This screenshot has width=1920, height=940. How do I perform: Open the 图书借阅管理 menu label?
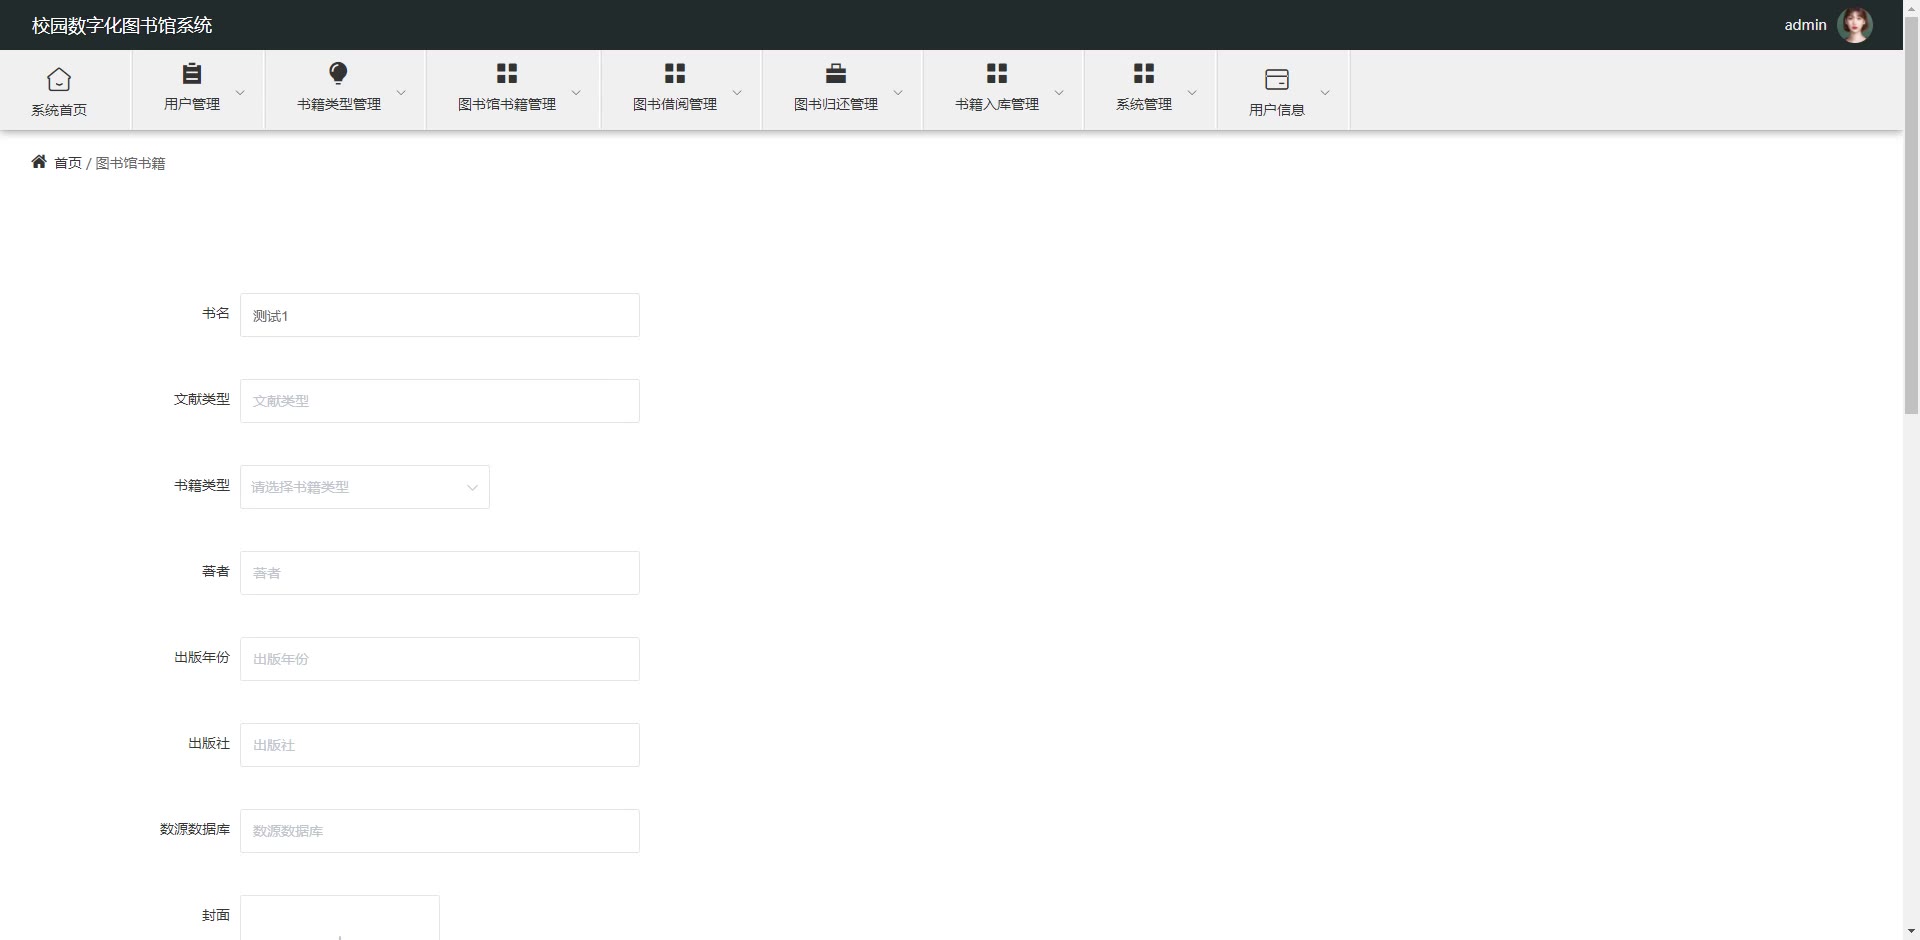click(x=675, y=104)
